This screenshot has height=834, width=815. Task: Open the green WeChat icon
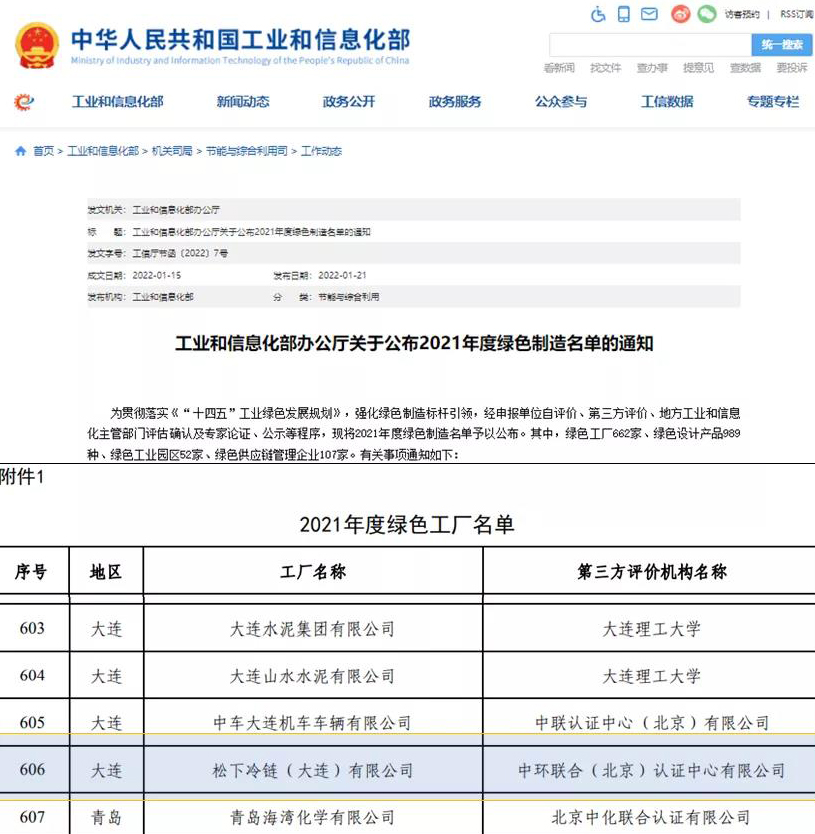point(707,14)
